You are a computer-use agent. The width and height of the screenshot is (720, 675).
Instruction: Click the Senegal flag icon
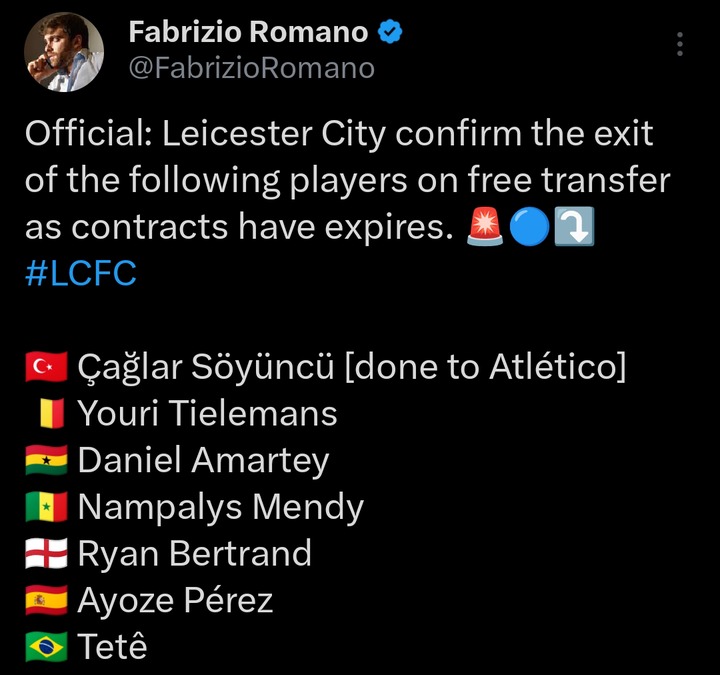pos(46,508)
